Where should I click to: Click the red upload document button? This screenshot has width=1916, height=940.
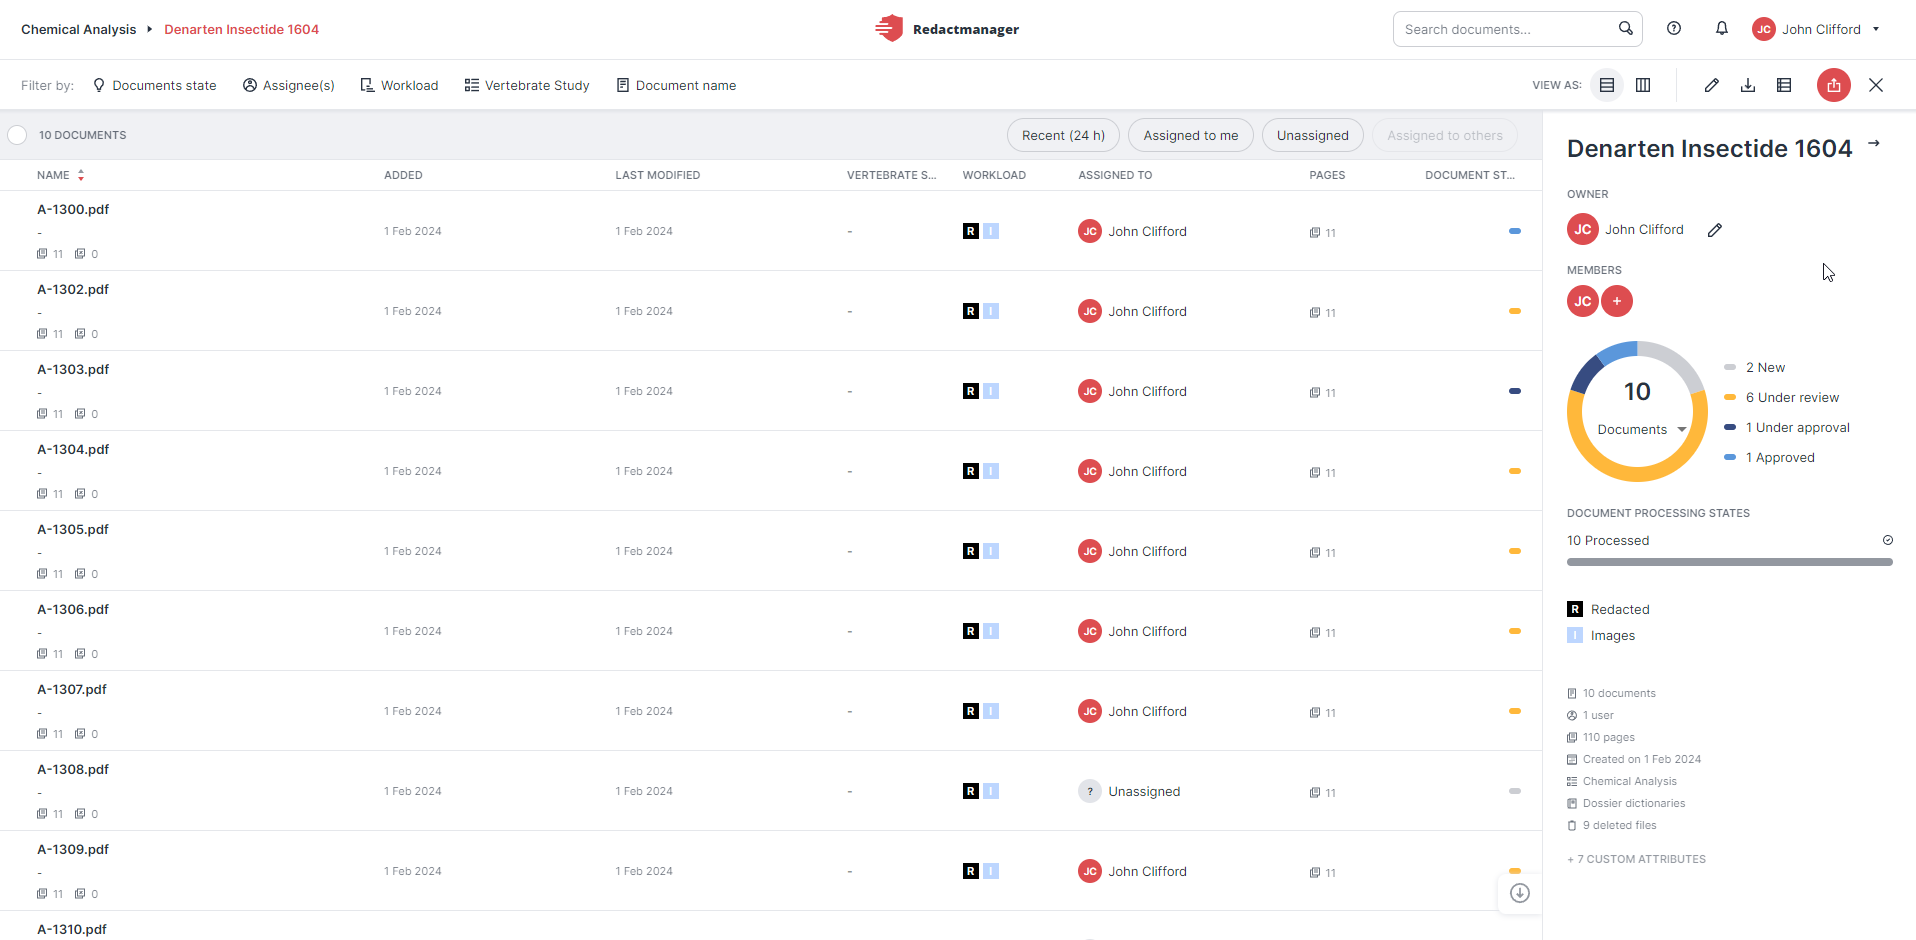click(x=1834, y=85)
